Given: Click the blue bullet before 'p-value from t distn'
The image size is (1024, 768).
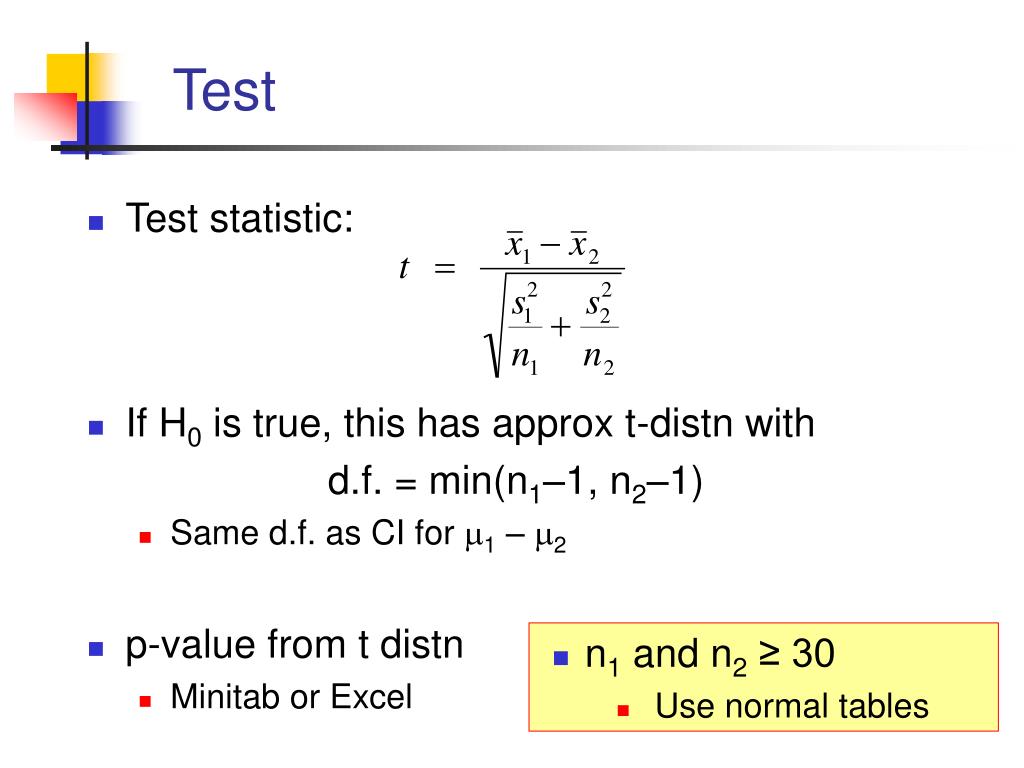Looking at the screenshot, I should tap(96, 648).
